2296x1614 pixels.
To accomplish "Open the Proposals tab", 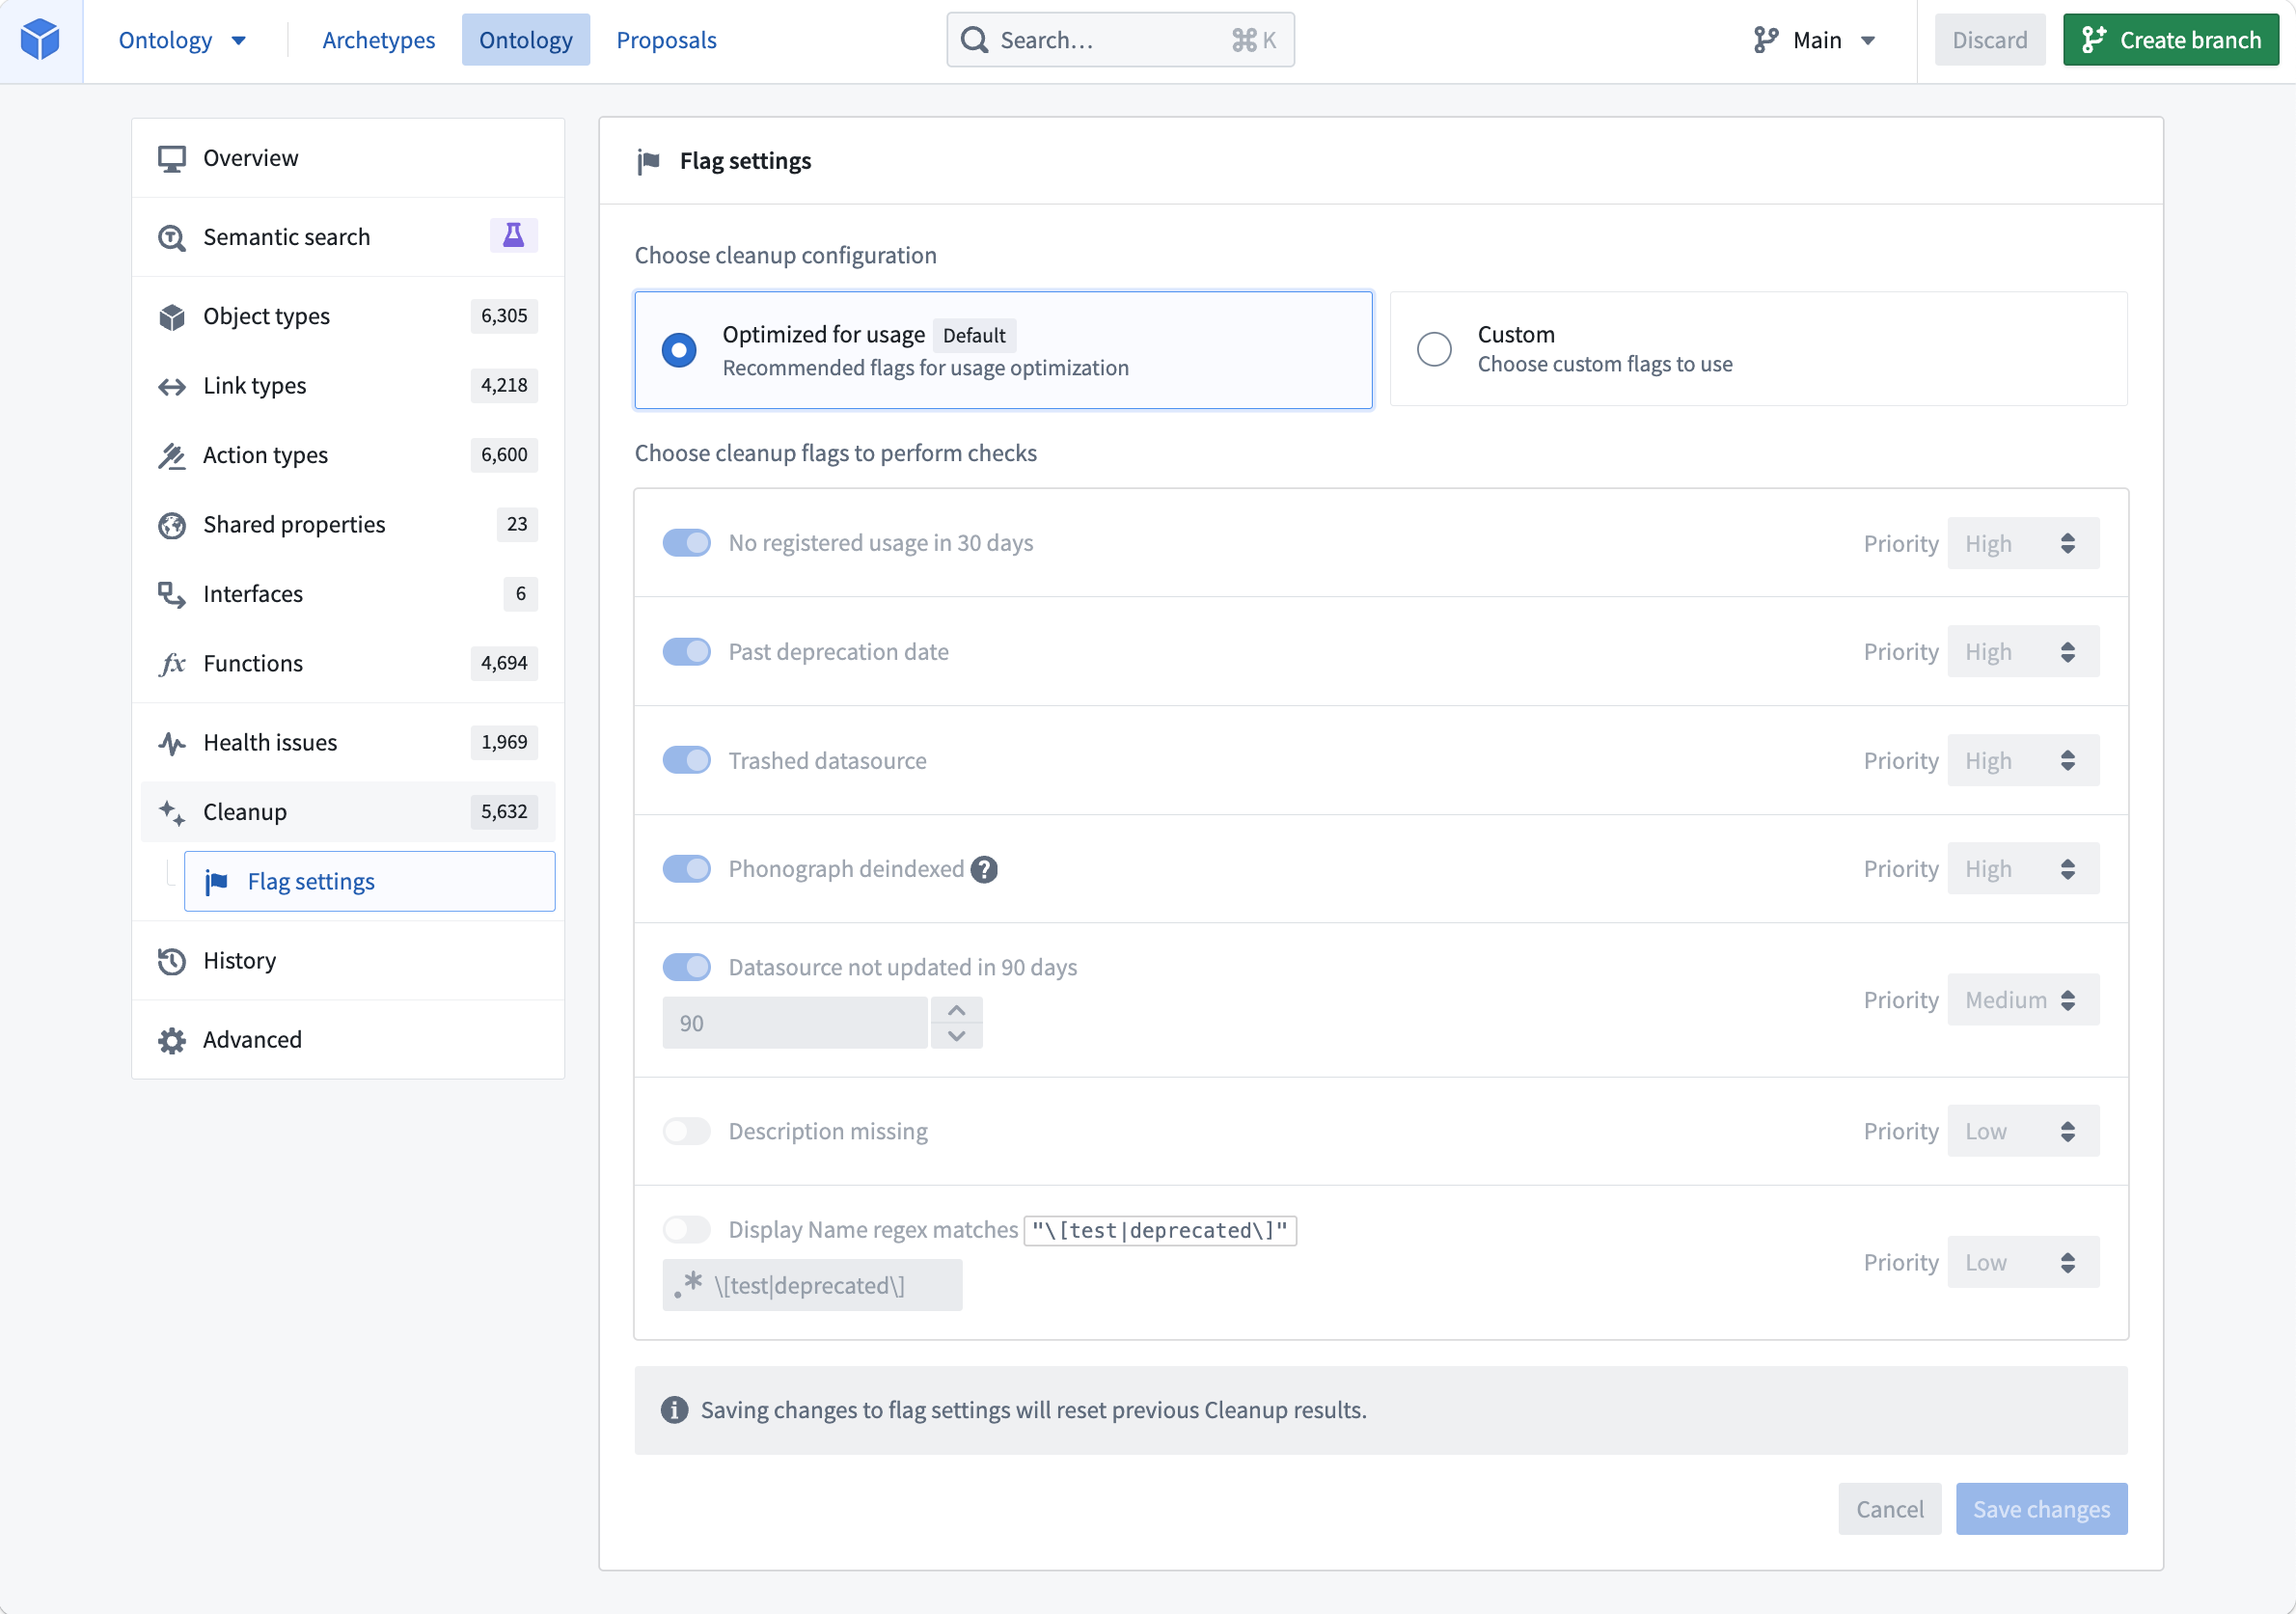I will (x=667, y=39).
